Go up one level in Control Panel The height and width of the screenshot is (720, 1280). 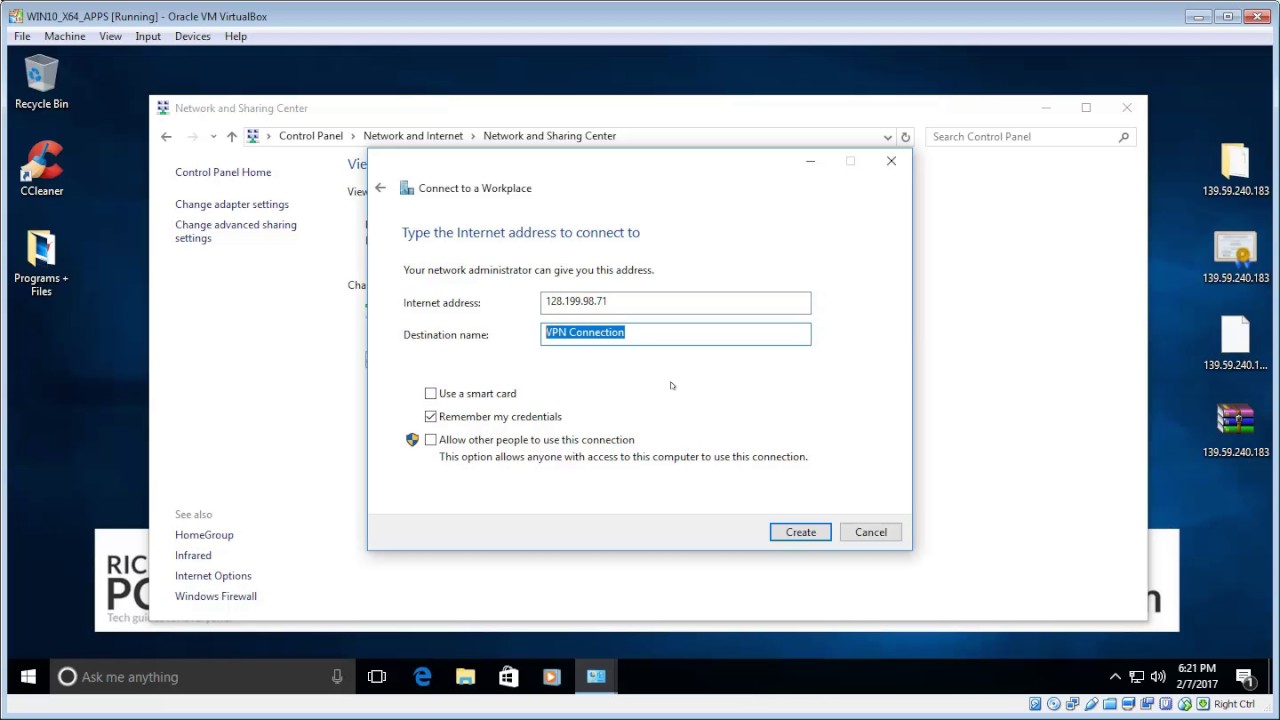click(x=231, y=137)
